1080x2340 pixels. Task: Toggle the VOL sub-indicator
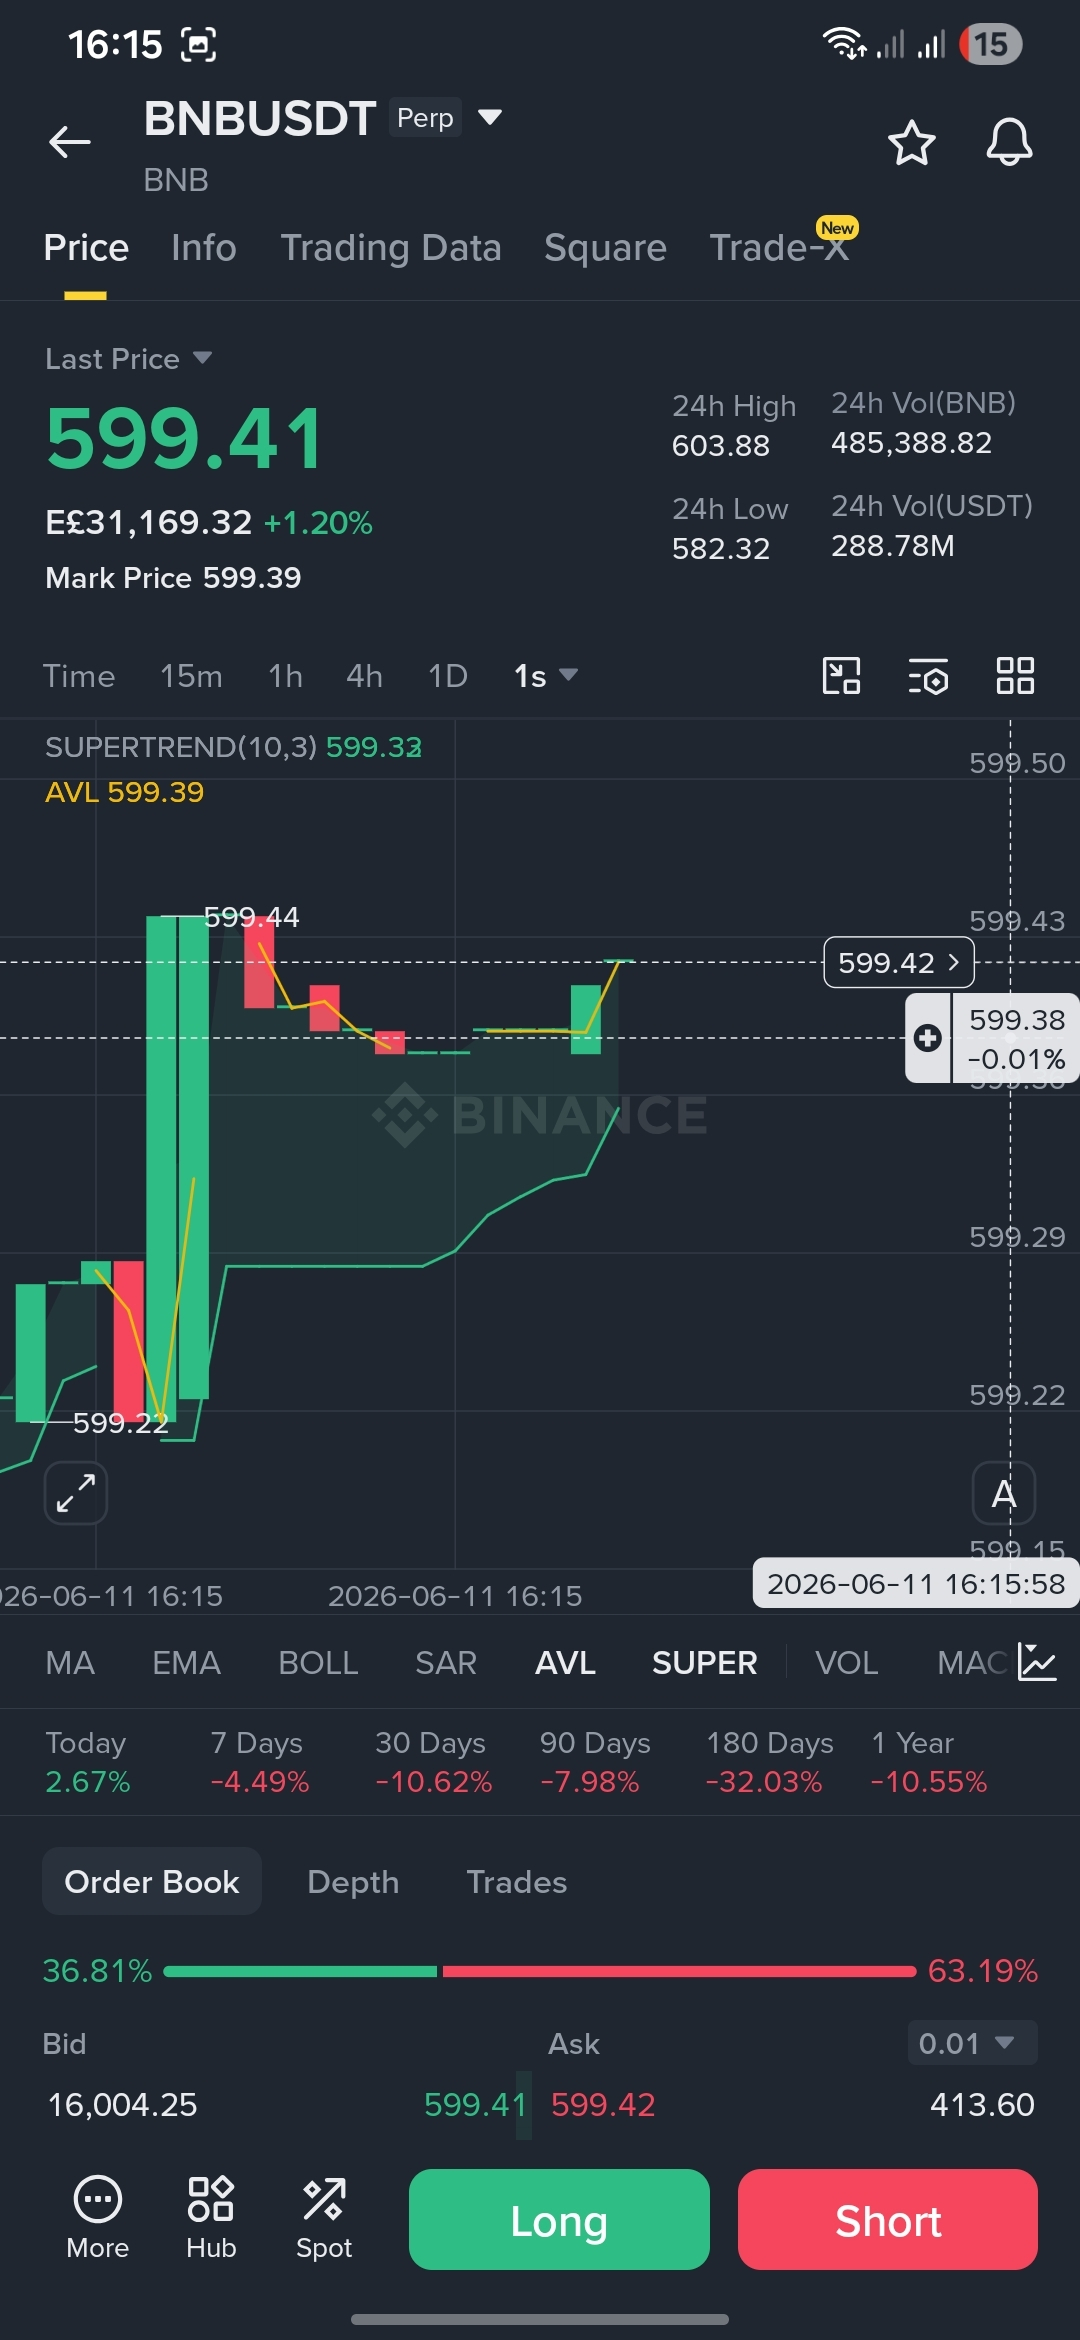click(847, 1662)
